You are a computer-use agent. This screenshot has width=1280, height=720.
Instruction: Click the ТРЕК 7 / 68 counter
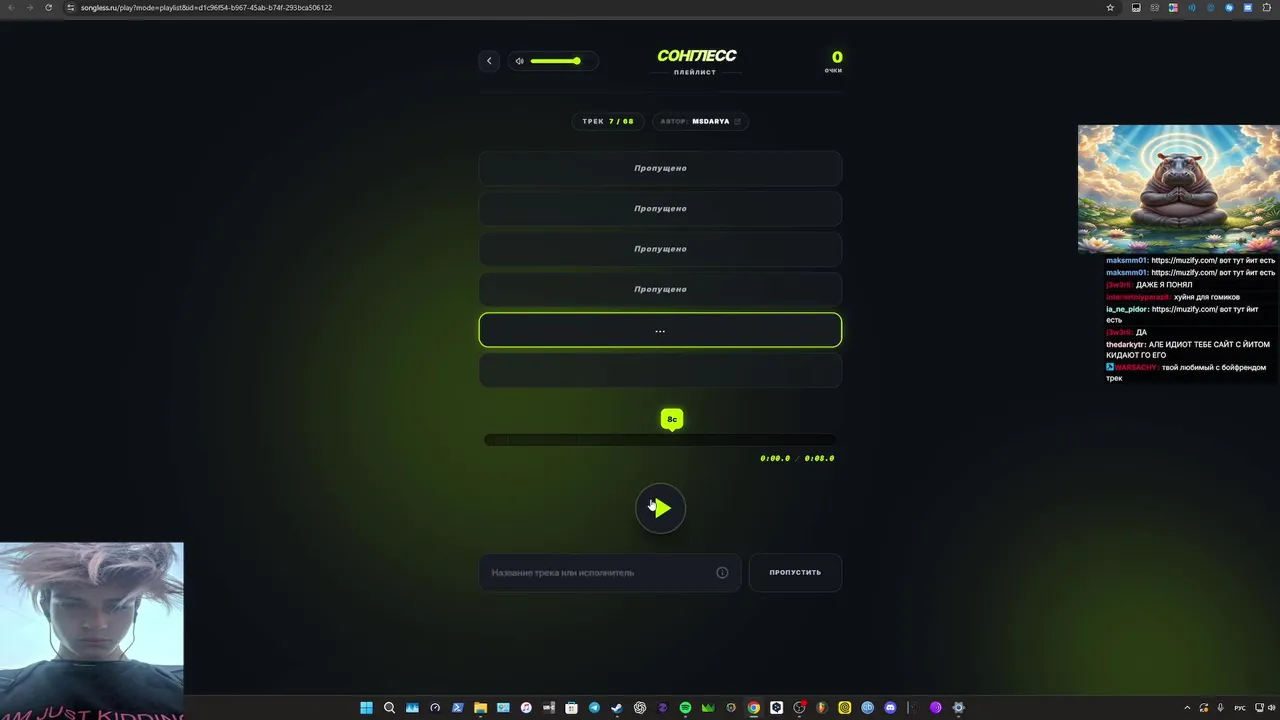[x=608, y=121]
